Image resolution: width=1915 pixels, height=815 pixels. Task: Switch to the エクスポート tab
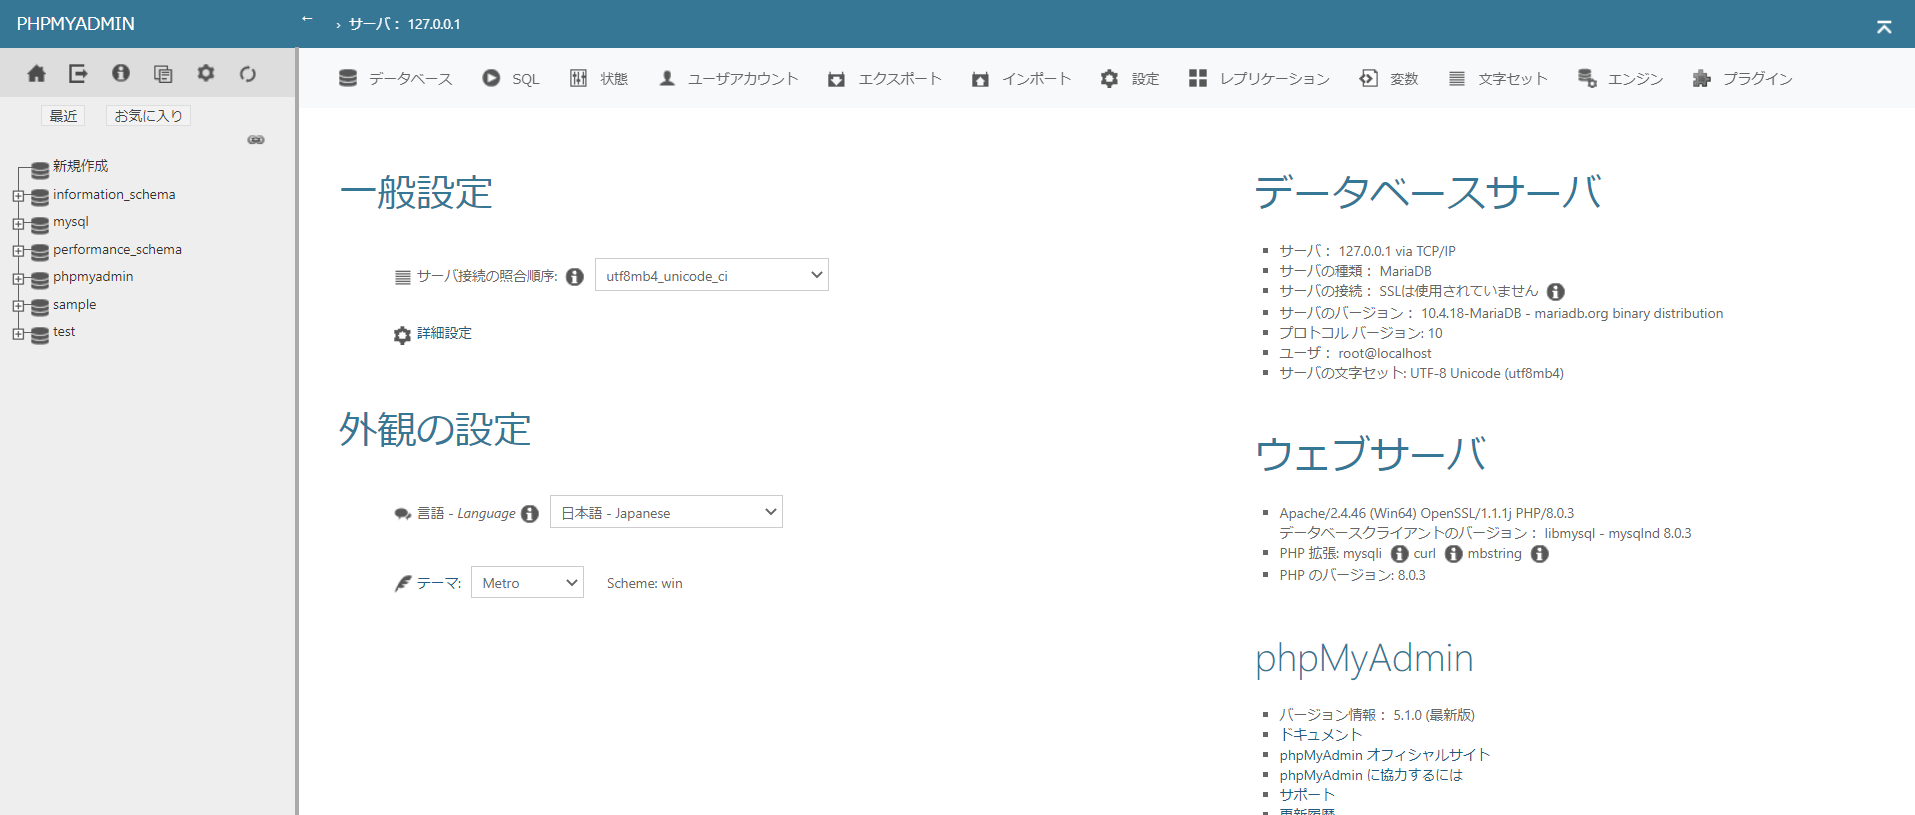[885, 78]
